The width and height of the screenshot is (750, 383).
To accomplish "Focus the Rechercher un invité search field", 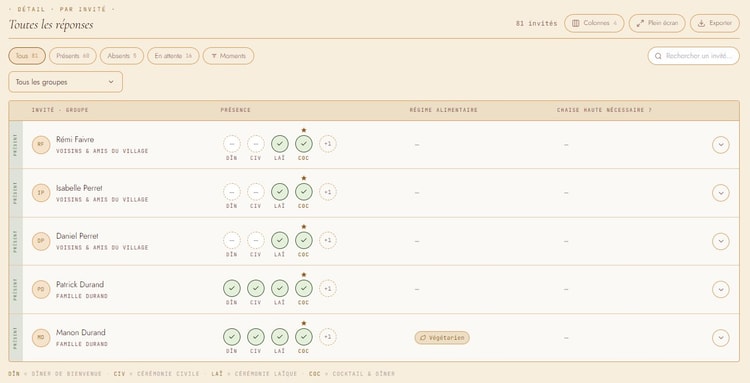I will point(694,56).
